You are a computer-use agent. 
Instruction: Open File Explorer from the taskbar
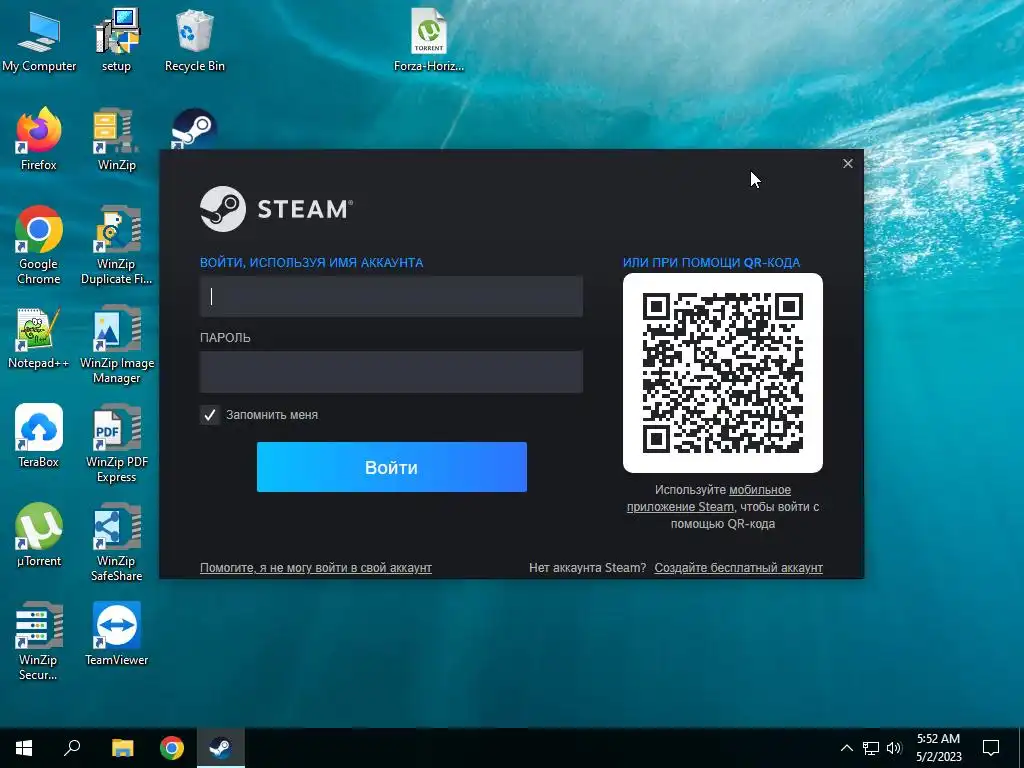click(122, 748)
